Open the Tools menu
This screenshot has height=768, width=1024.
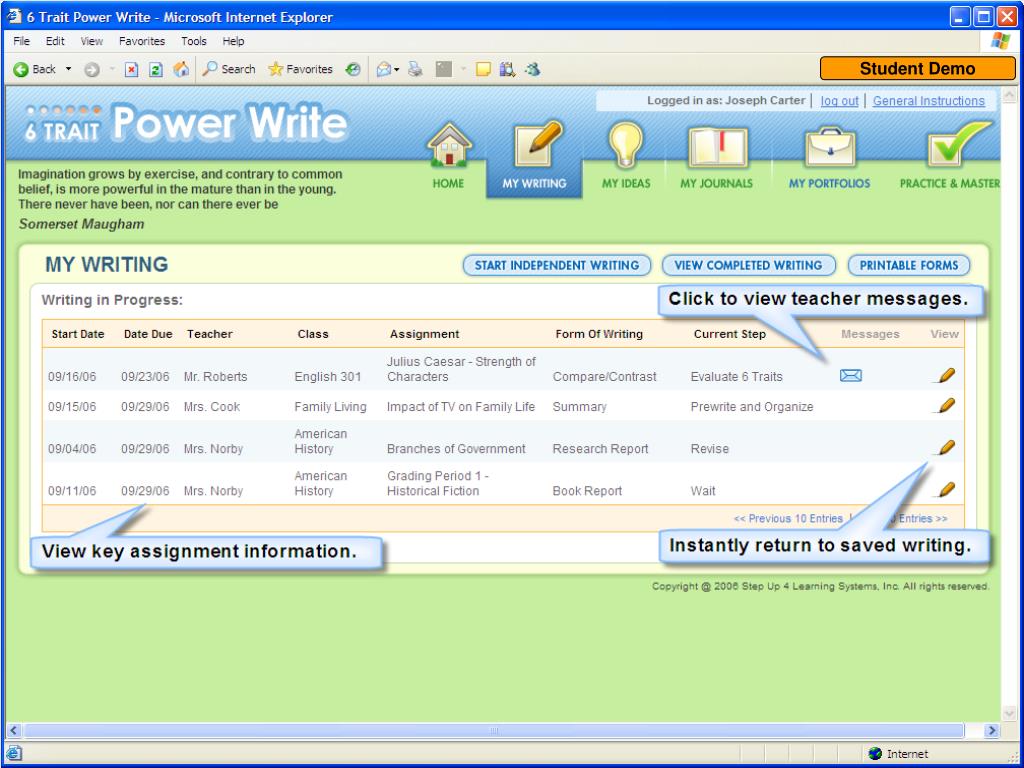click(194, 41)
